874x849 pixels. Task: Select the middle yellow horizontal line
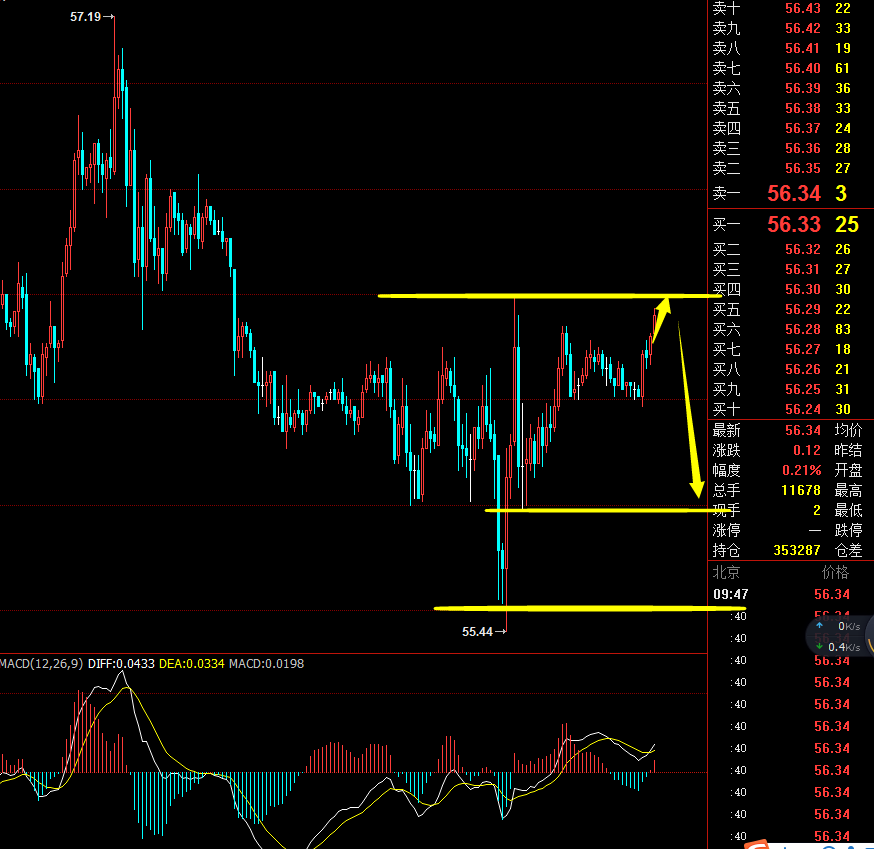tap(600, 511)
